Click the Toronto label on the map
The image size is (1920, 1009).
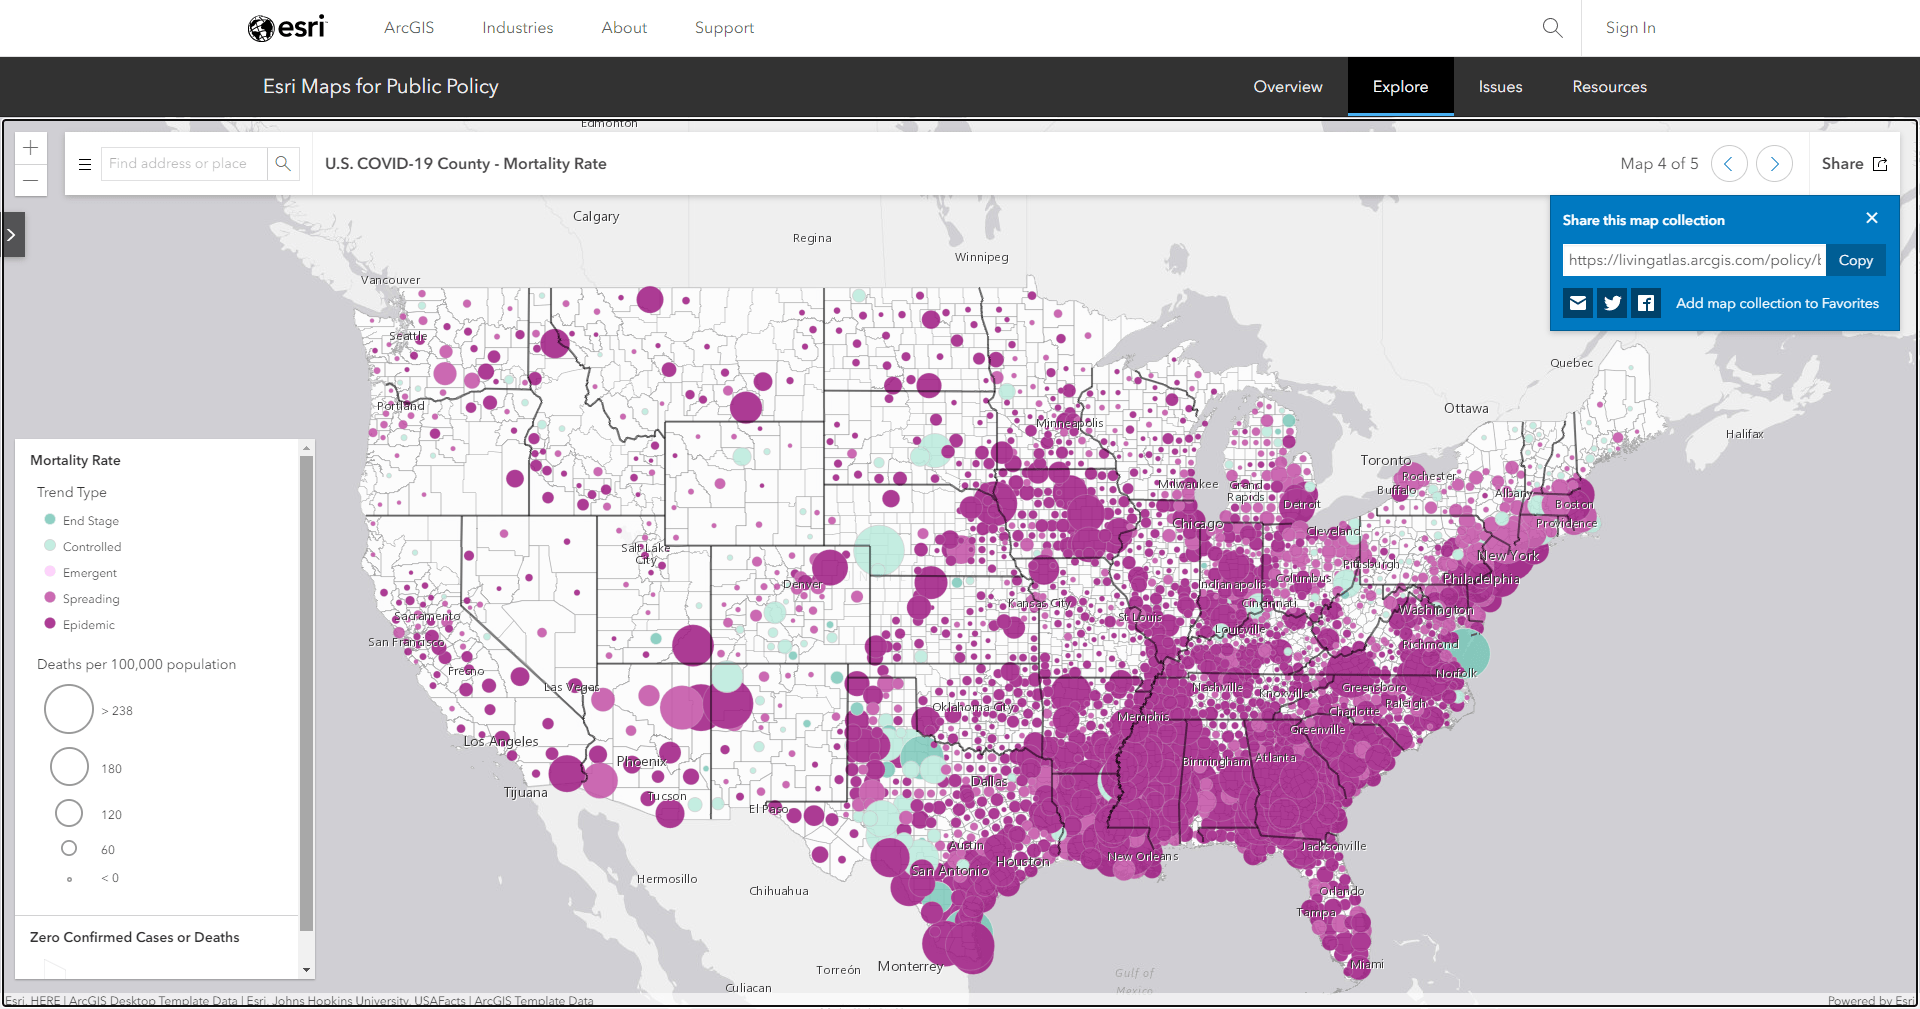(1386, 460)
